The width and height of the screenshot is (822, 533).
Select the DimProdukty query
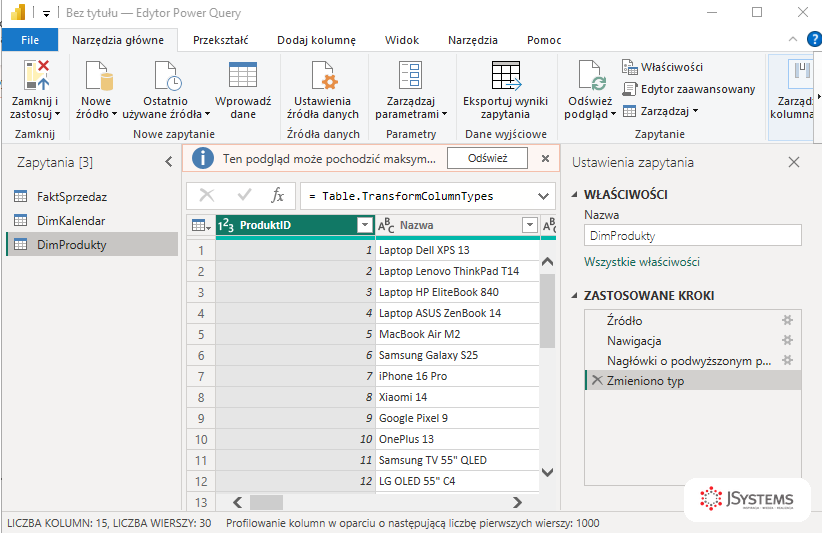point(92,245)
